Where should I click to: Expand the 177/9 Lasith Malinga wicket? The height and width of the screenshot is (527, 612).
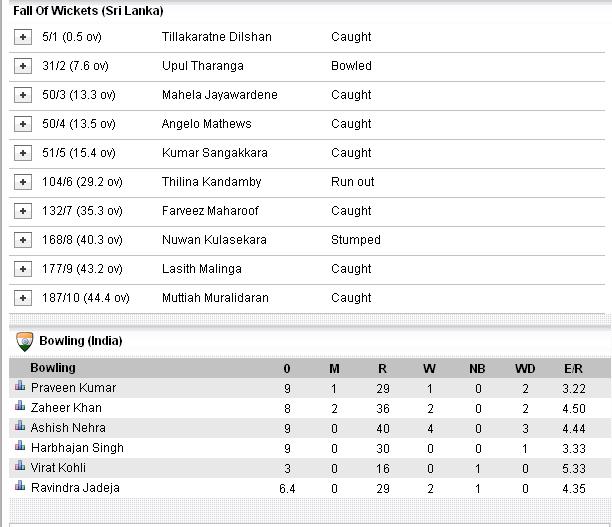(23, 269)
